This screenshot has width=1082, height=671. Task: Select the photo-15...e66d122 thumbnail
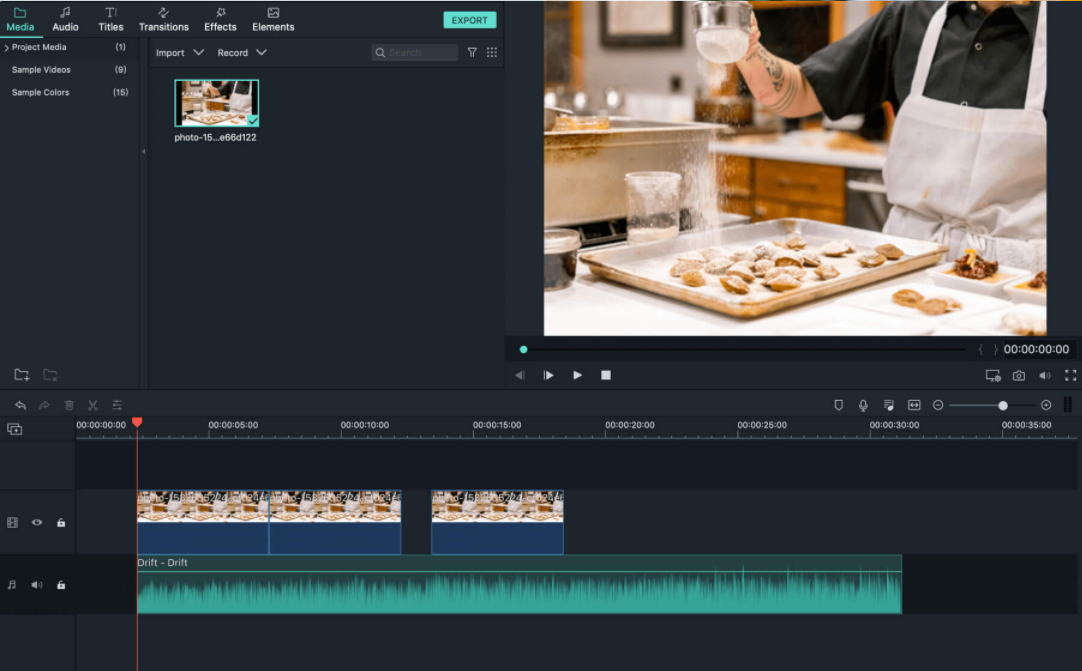pos(216,103)
